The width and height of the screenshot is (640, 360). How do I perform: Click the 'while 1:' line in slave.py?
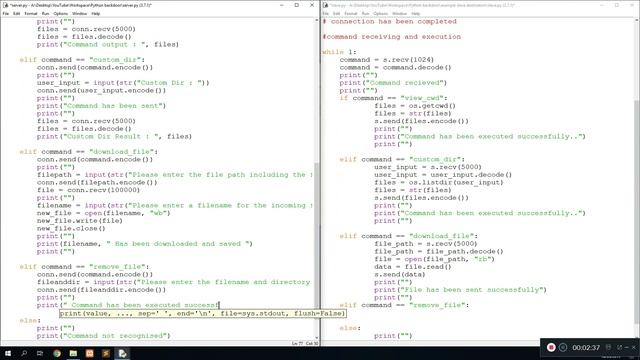(339, 52)
